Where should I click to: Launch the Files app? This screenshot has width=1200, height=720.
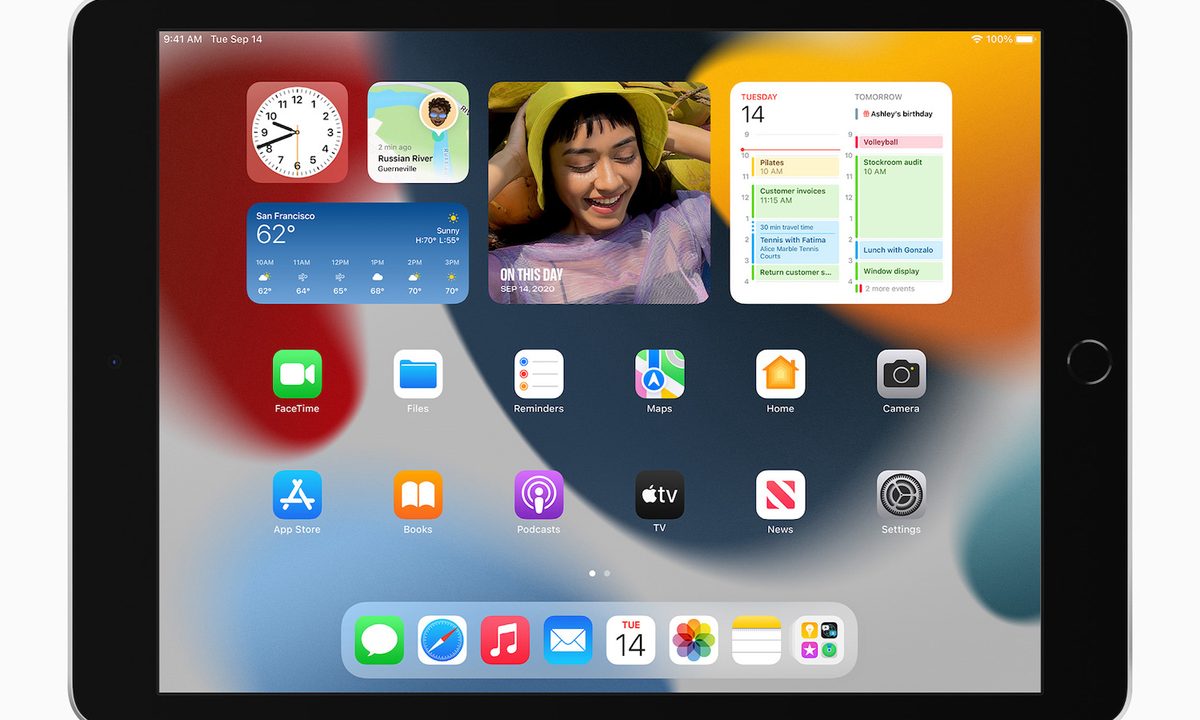pos(418,375)
